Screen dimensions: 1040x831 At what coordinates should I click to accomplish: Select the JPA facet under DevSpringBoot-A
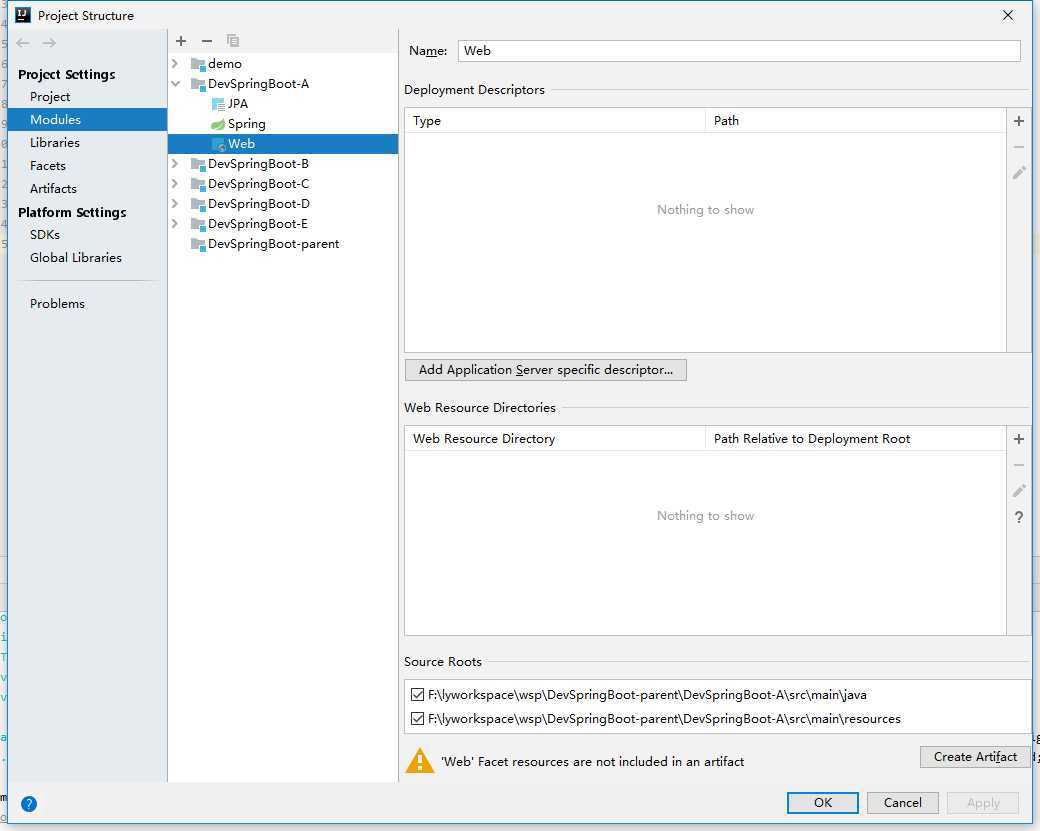[x=283, y=104]
